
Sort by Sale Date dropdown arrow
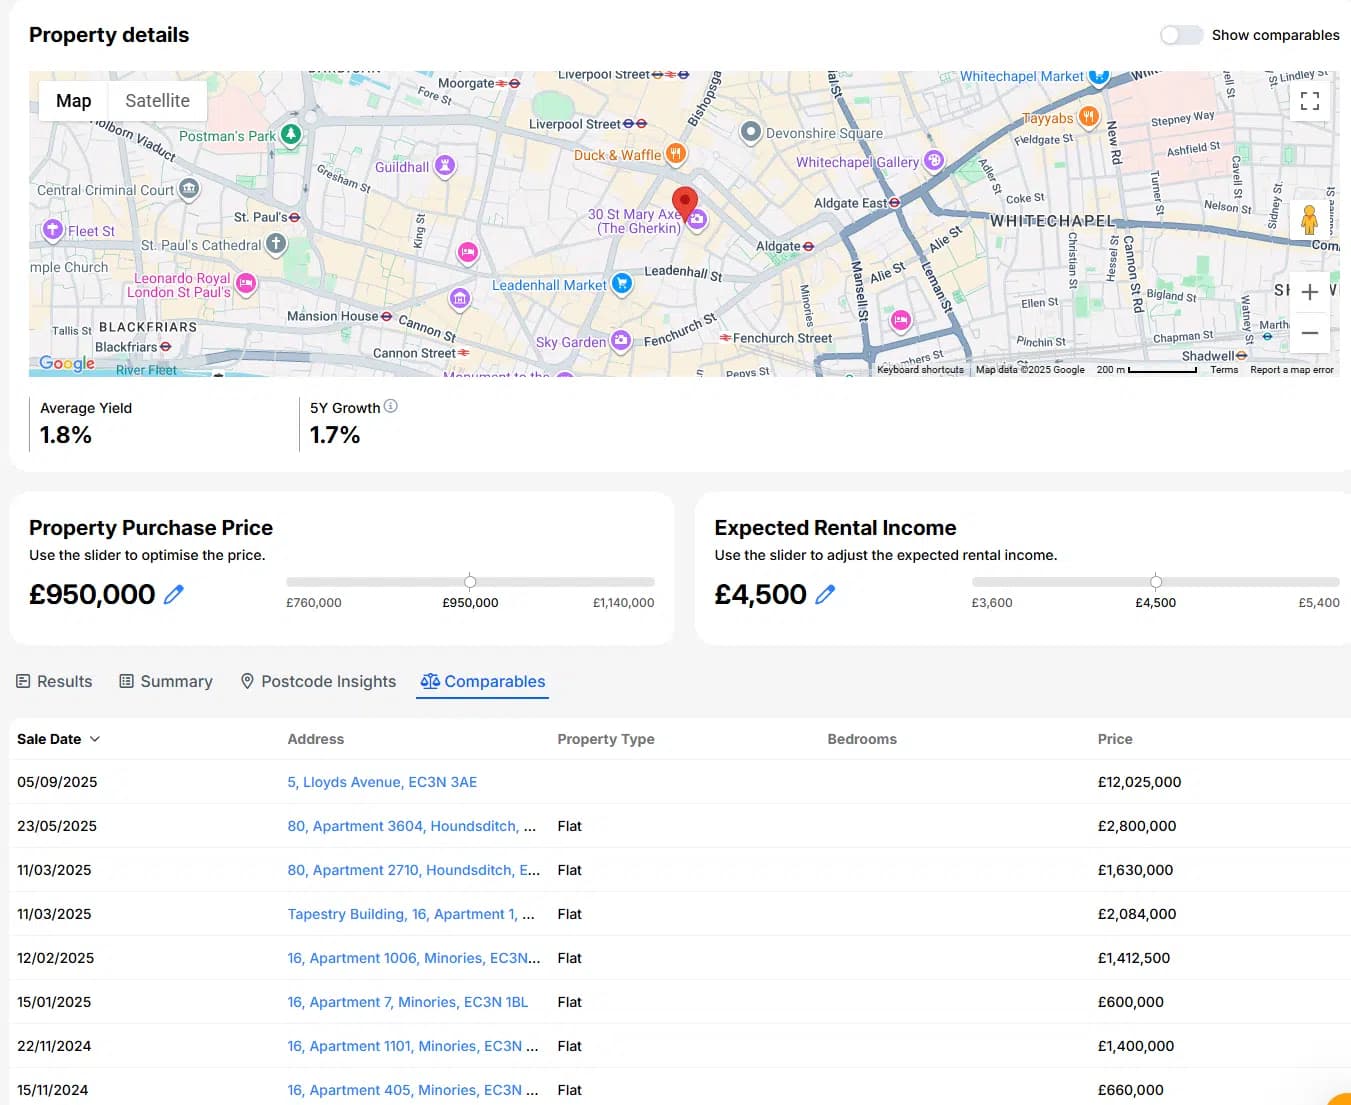click(95, 739)
